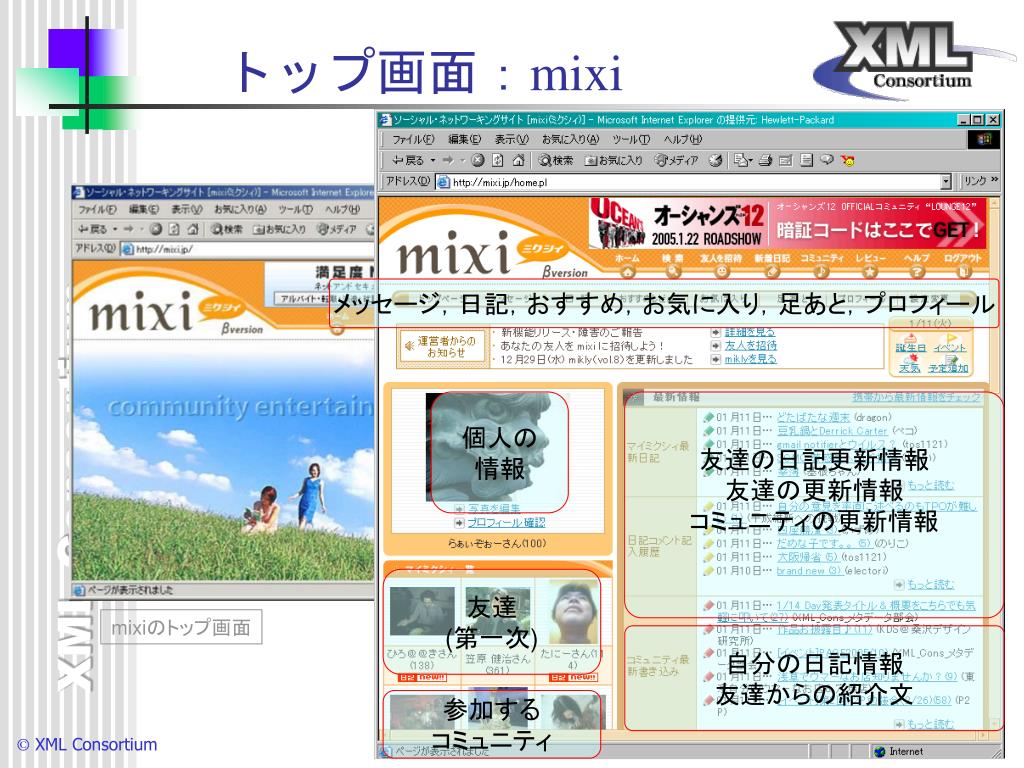Open the View (表示) menu in the front window
Viewport: 1024px width, 768px height.
pyautogui.click(x=511, y=139)
